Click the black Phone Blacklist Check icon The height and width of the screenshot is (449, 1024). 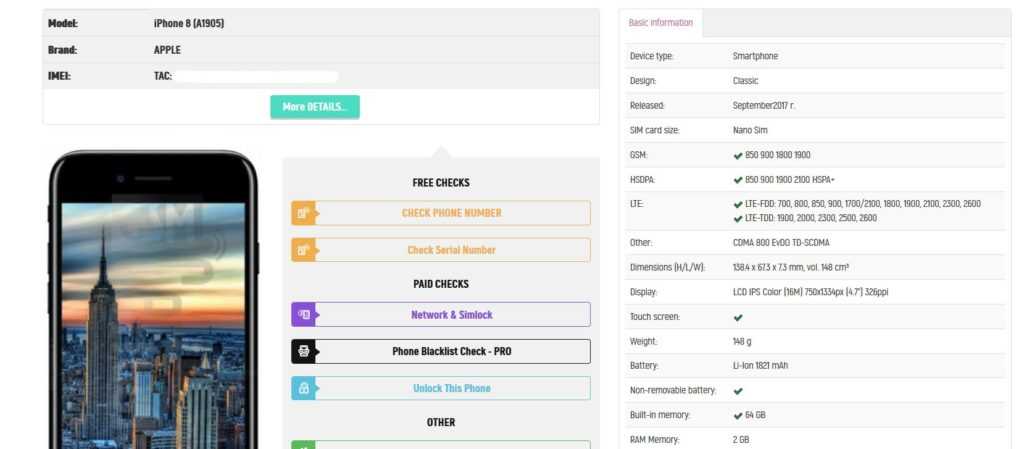[x=303, y=352]
